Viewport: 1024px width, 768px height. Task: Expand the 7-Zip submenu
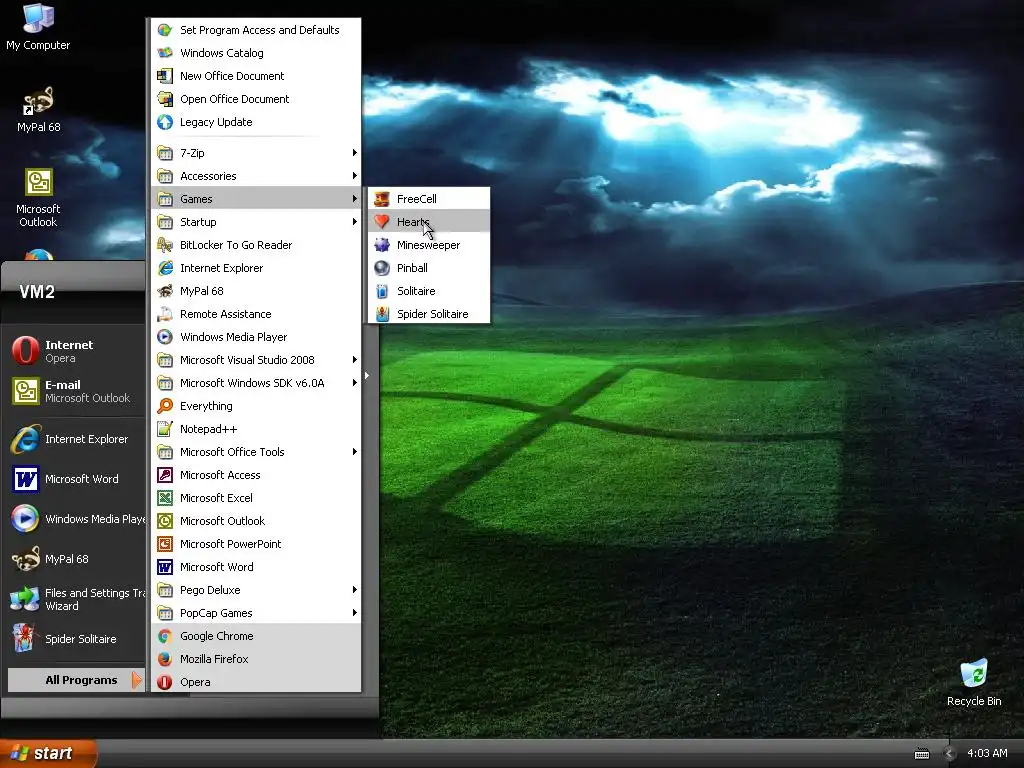pyautogui.click(x=256, y=153)
